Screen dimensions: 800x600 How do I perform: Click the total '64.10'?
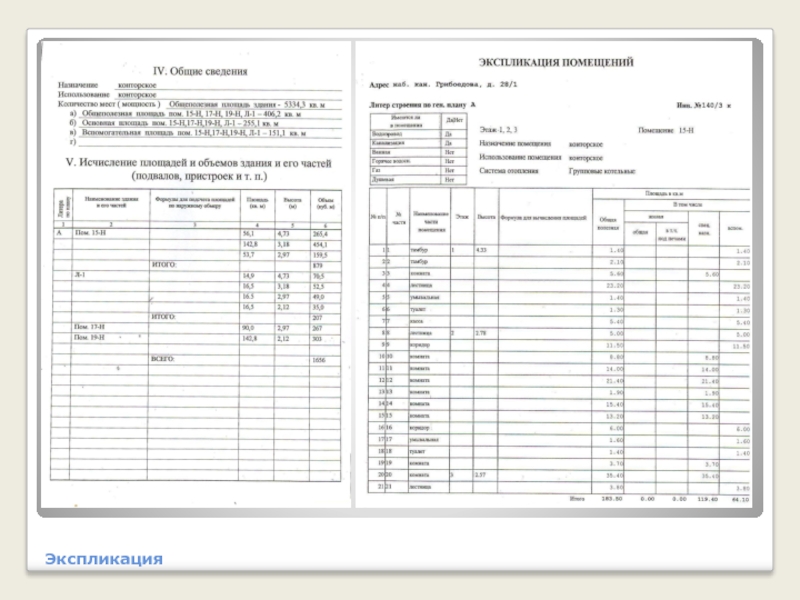(x=741, y=499)
